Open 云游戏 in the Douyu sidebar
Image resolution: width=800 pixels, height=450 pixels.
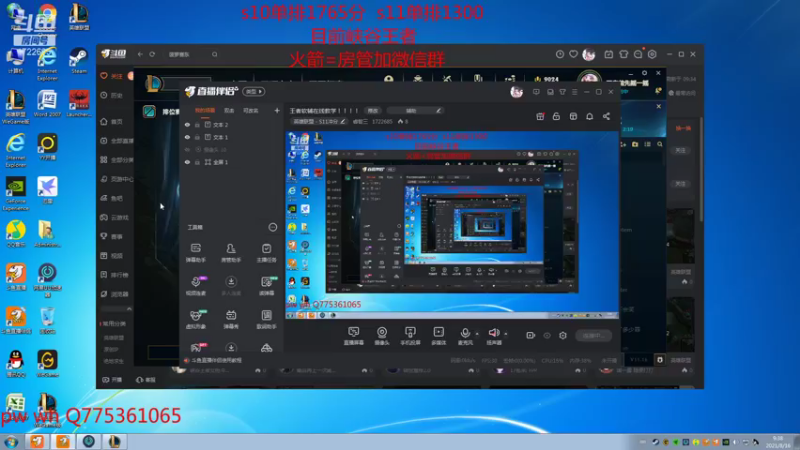tap(115, 217)
